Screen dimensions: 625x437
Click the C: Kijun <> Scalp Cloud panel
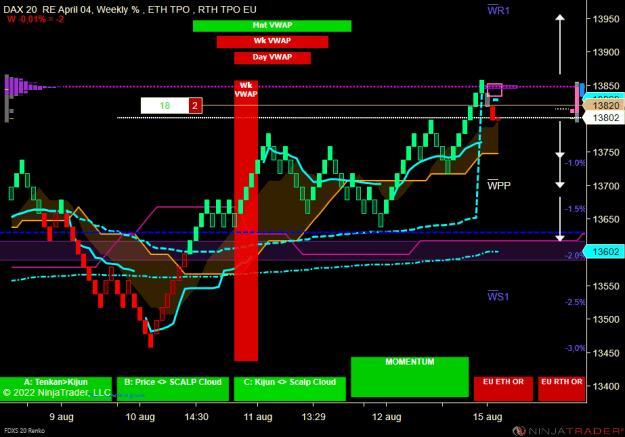pyautogui.click(x=290, y=389)
